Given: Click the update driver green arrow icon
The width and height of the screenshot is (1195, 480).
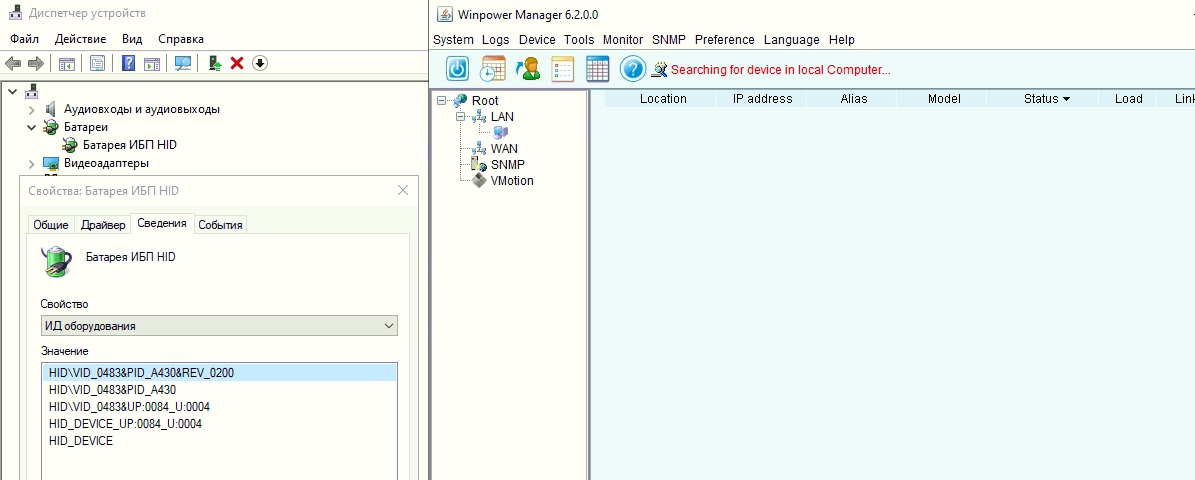Looking at the screenshot, I should click(214, 63).
